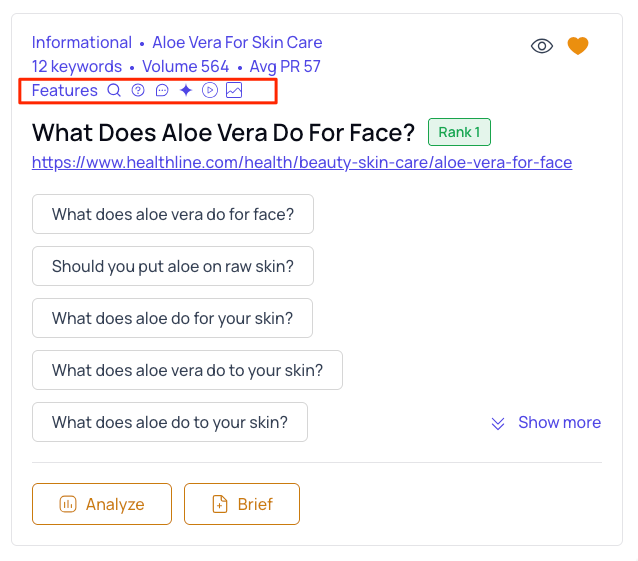Viewport: 638px width, 561px height.
Task: Click the Informational intent label
Action: tap(82, 43)
